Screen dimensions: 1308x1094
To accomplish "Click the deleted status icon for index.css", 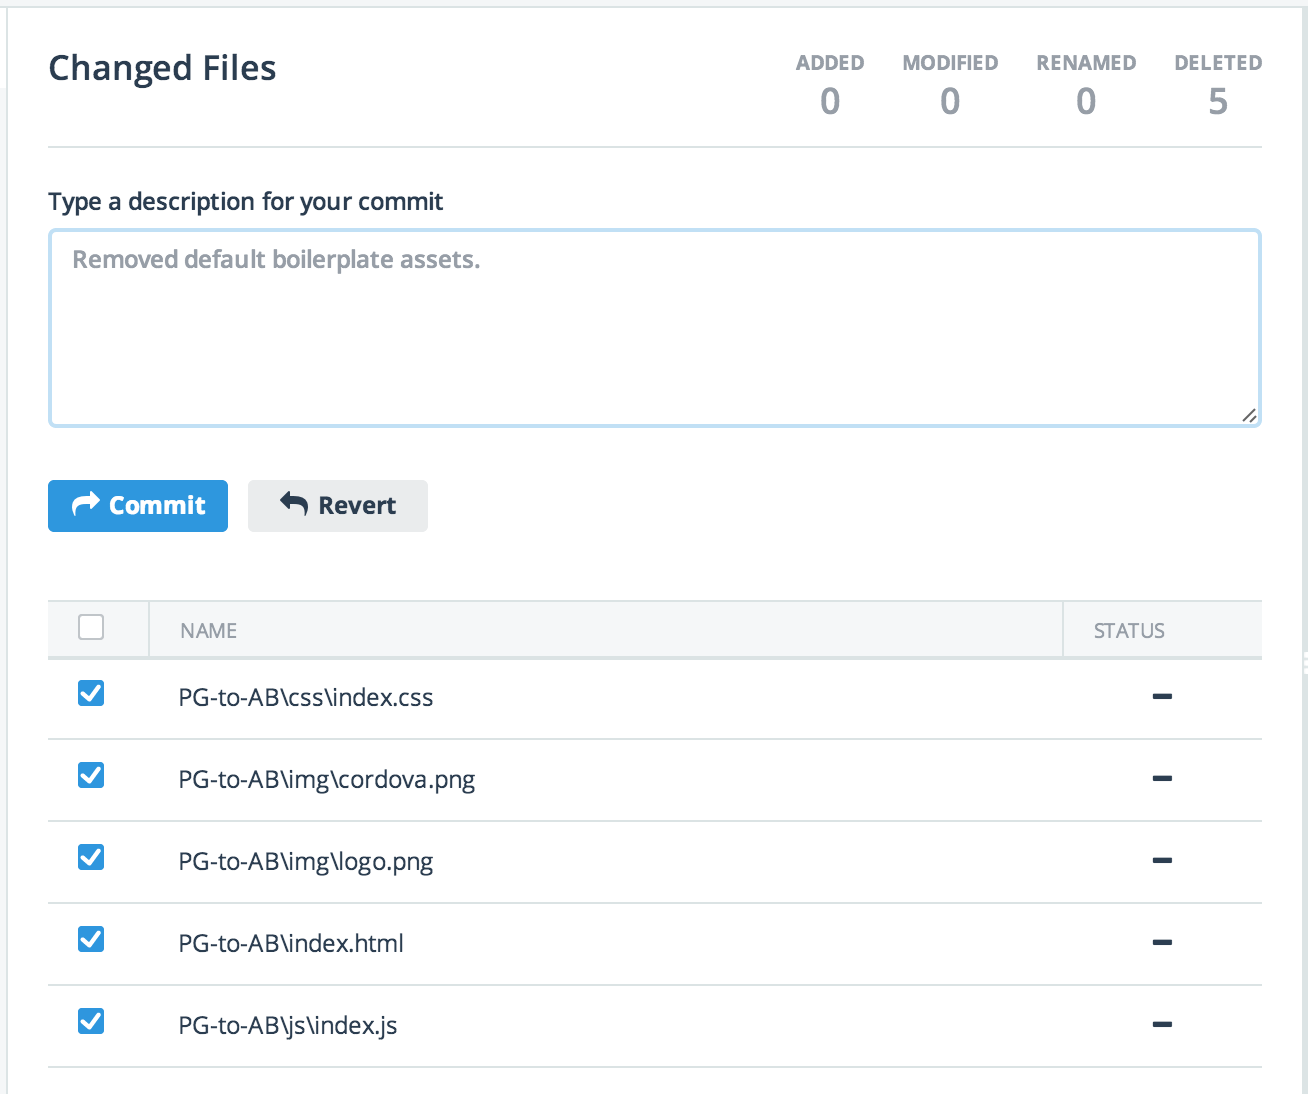I will [1162, 697].
